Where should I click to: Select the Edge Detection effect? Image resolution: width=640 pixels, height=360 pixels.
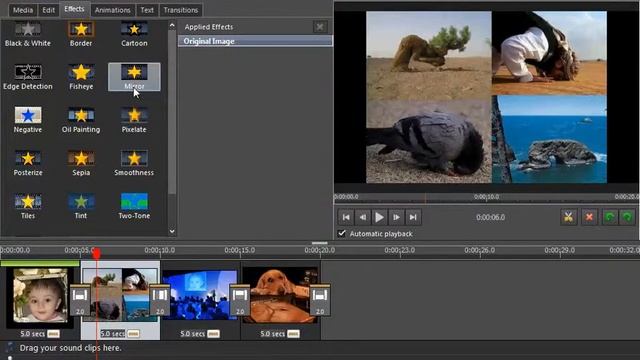coord(28,77)
